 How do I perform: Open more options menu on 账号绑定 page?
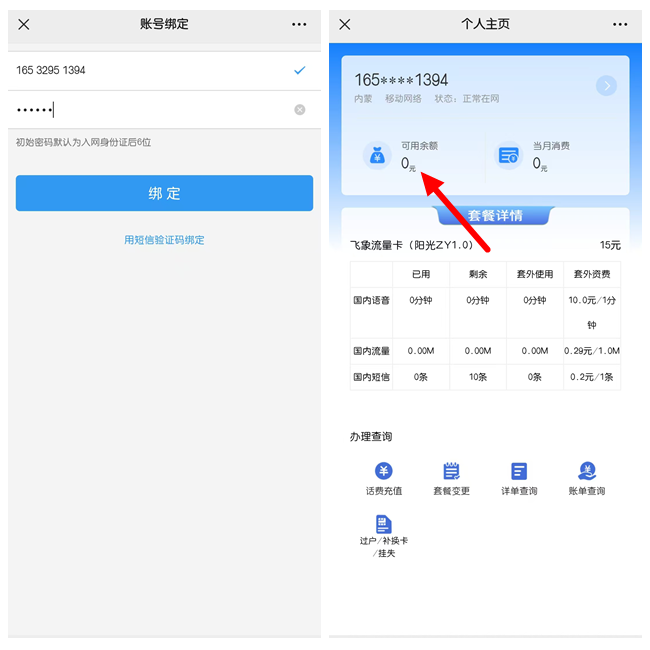click(299, 24)
